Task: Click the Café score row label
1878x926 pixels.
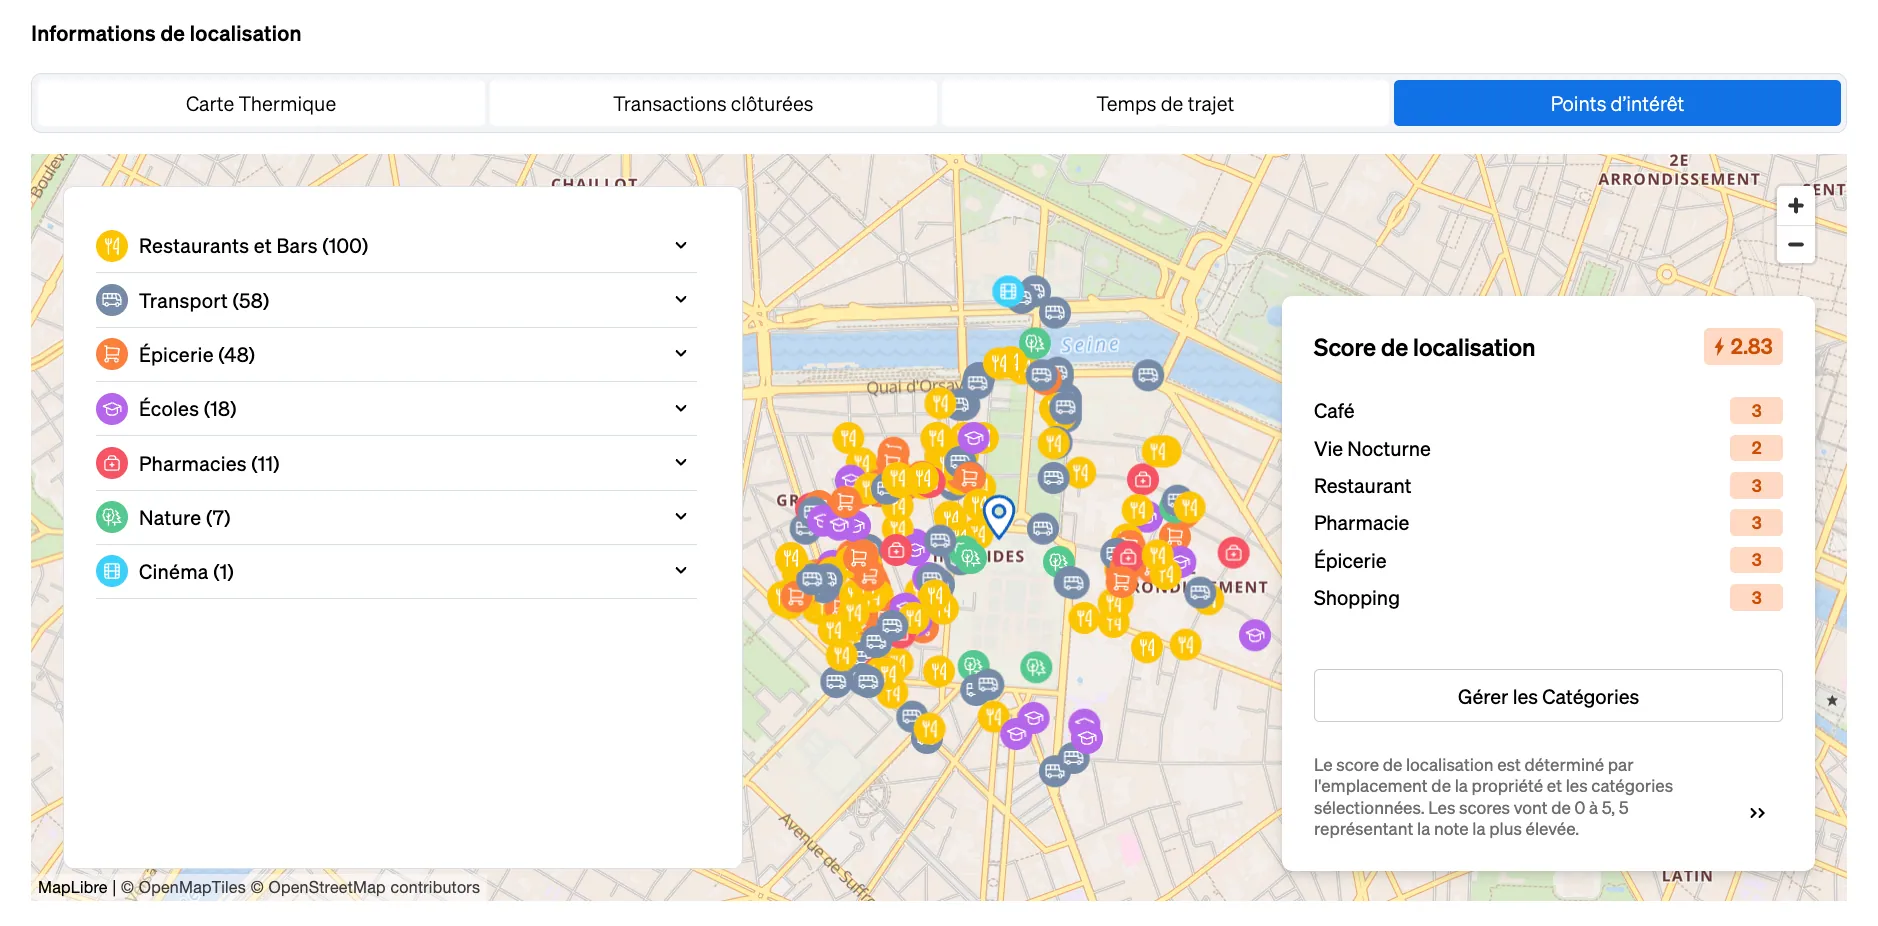Action: (x=1334, y=411)
